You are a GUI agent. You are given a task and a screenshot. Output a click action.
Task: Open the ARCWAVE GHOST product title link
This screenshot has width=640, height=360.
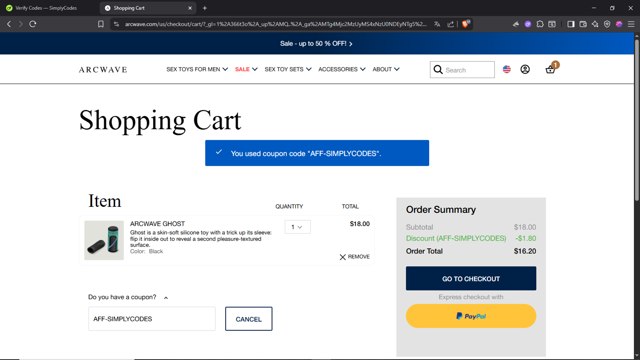point(157,224)
